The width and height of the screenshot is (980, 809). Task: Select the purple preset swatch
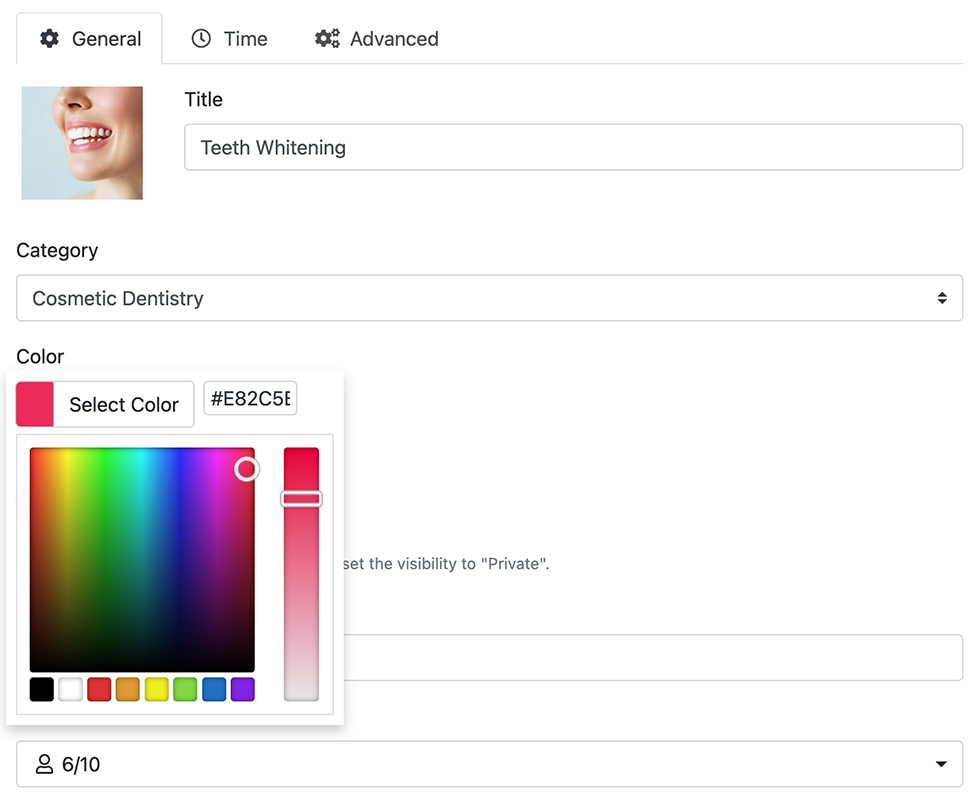(x=242, y=689)
